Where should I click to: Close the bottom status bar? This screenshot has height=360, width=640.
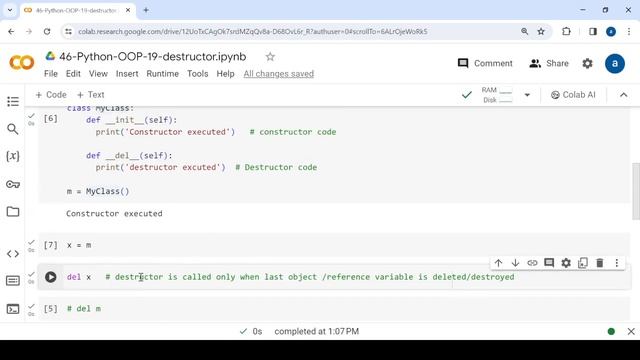tap(631, 331)
